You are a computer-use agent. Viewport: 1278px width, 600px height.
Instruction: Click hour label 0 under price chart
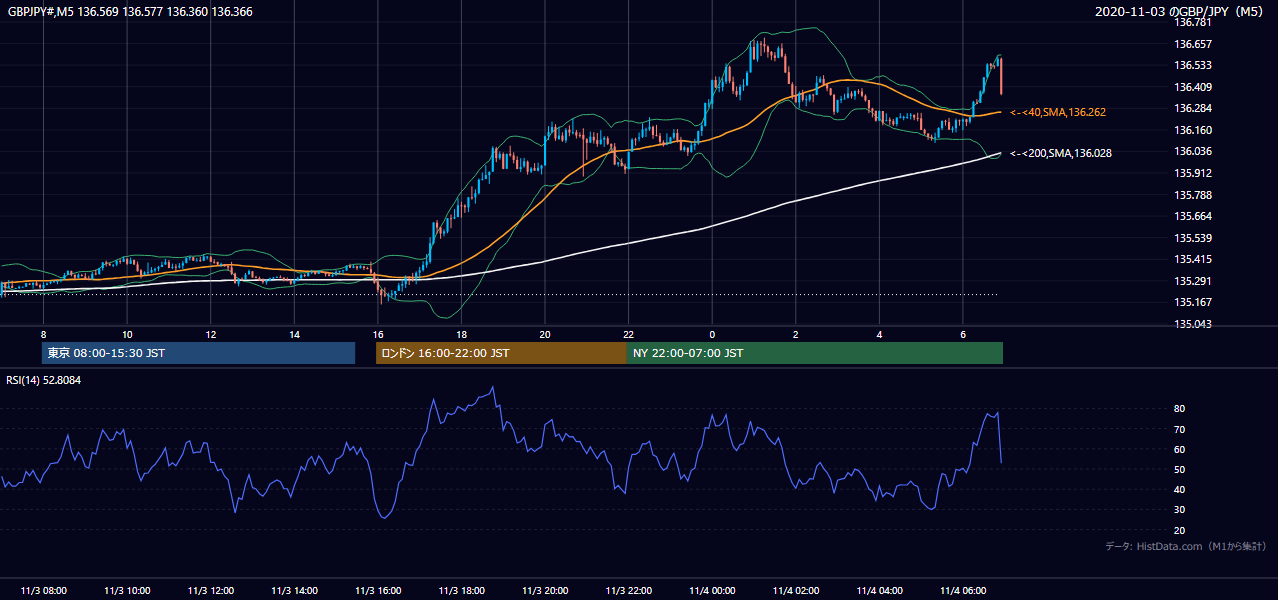coord(712,334)
